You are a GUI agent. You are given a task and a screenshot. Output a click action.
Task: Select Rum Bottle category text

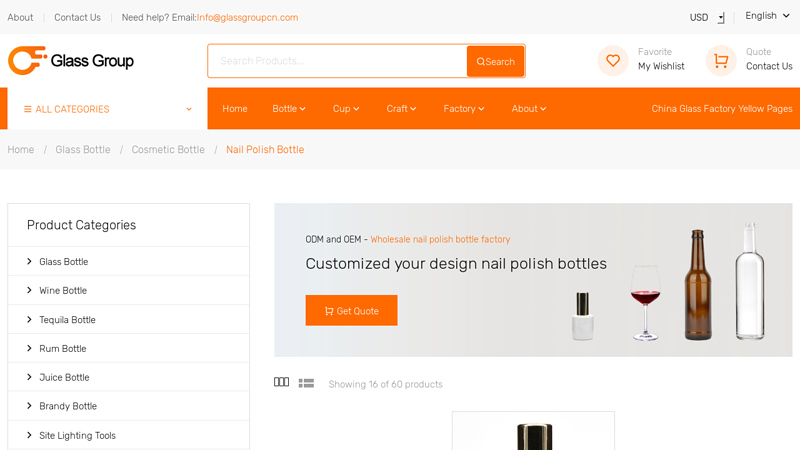coord(63,348)
